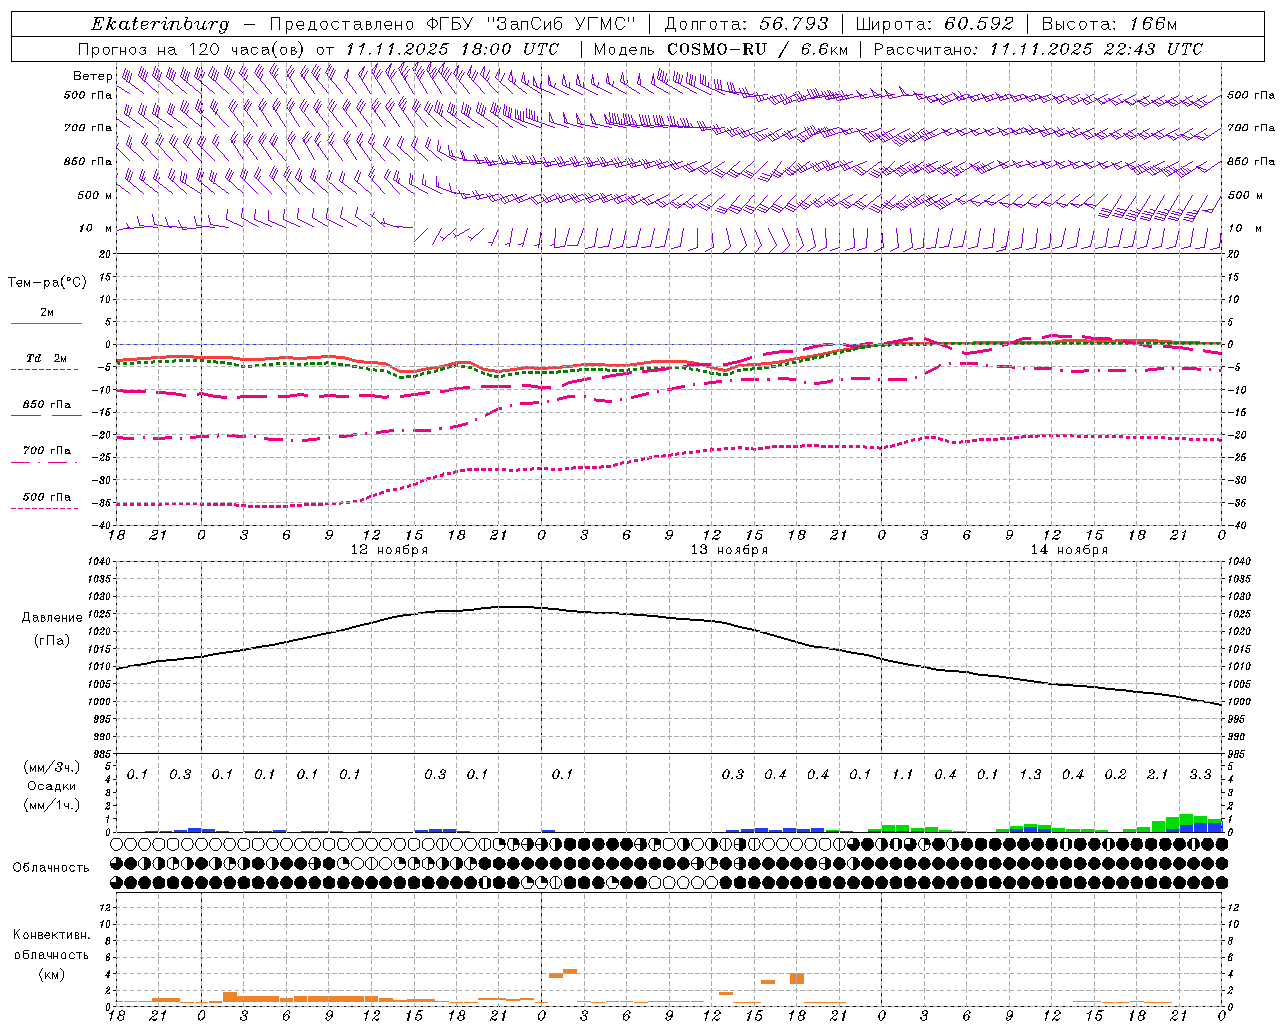Screen dimensions: 1280x1024
Task: Click the 'Td 2м' dew point legend label
Action: 47,358
